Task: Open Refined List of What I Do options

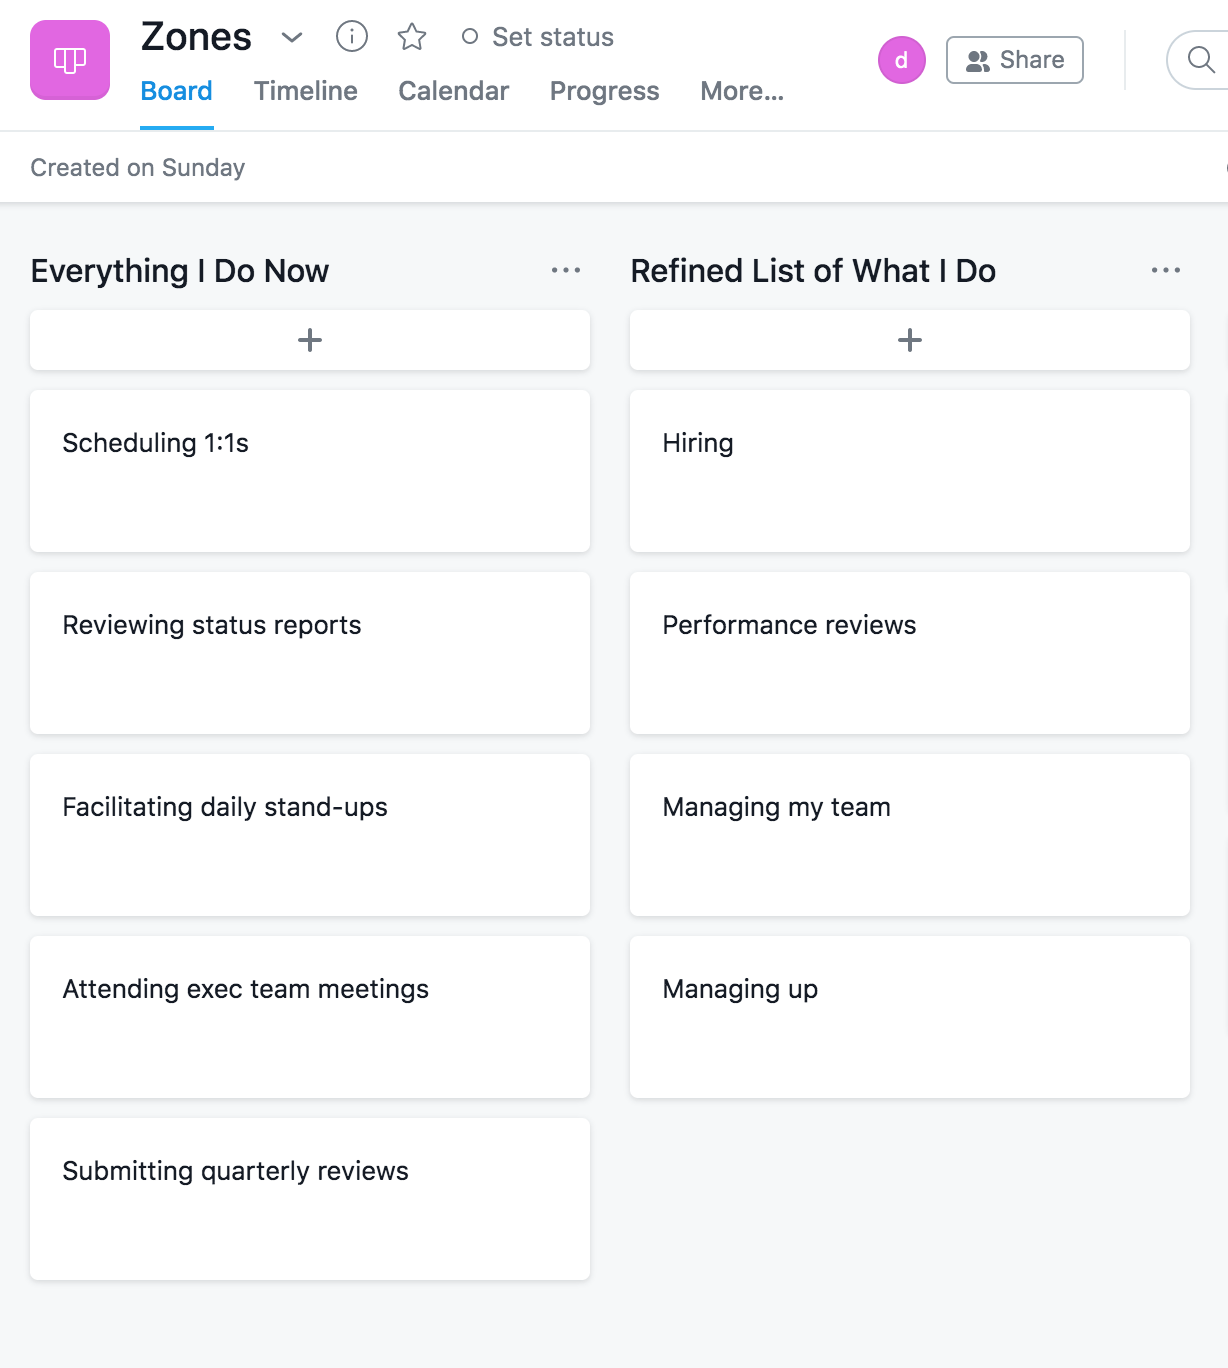Action: point(1165,270)
